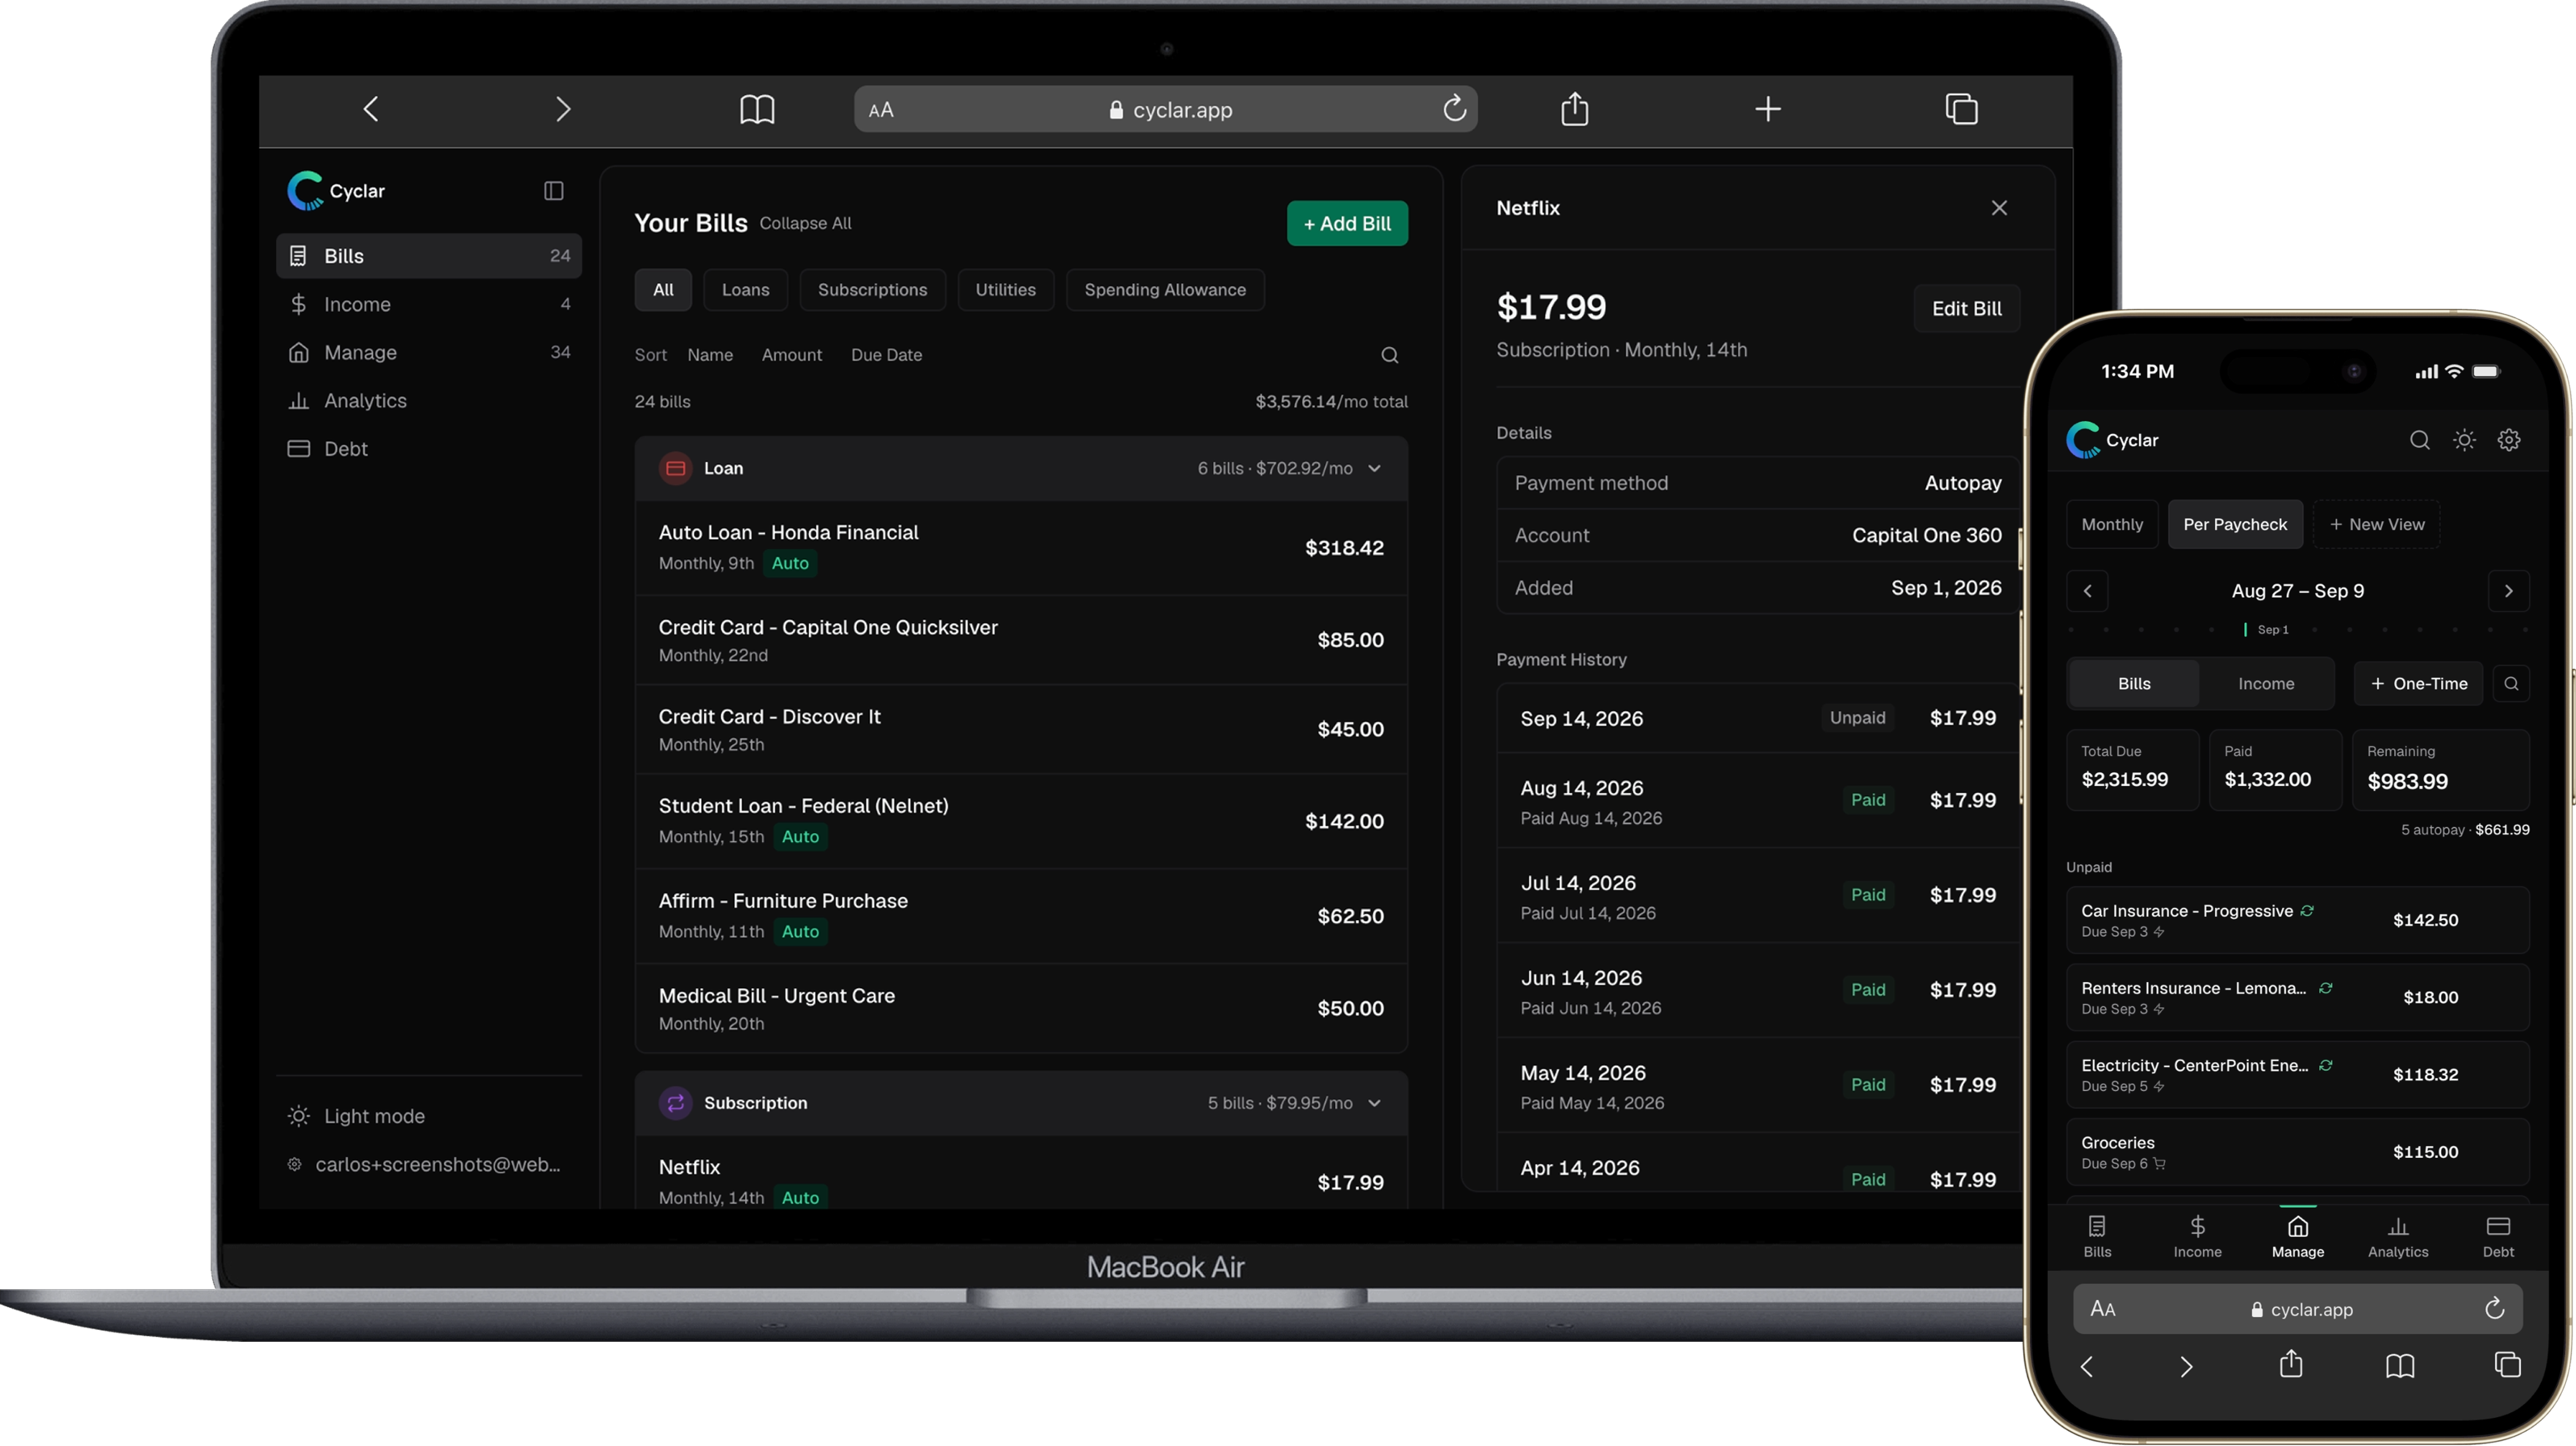Click Collapse All link
Screen dimensions: 2576x1446
click(x=805, y=223)
